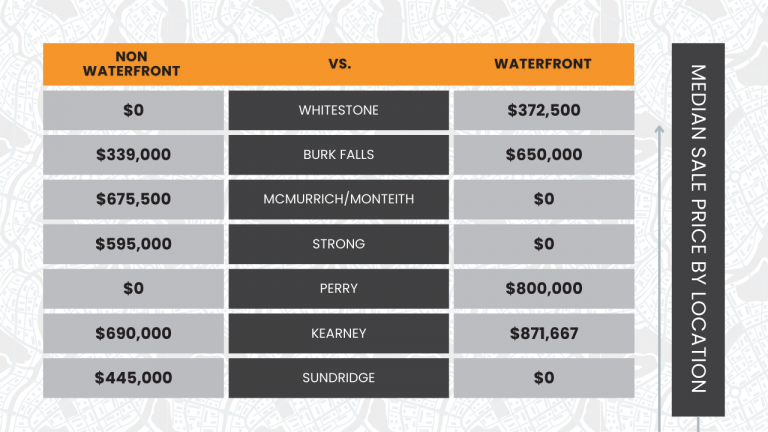Click the PERRY location label
The height and width of the screenshot is (432, 768).
338,288
